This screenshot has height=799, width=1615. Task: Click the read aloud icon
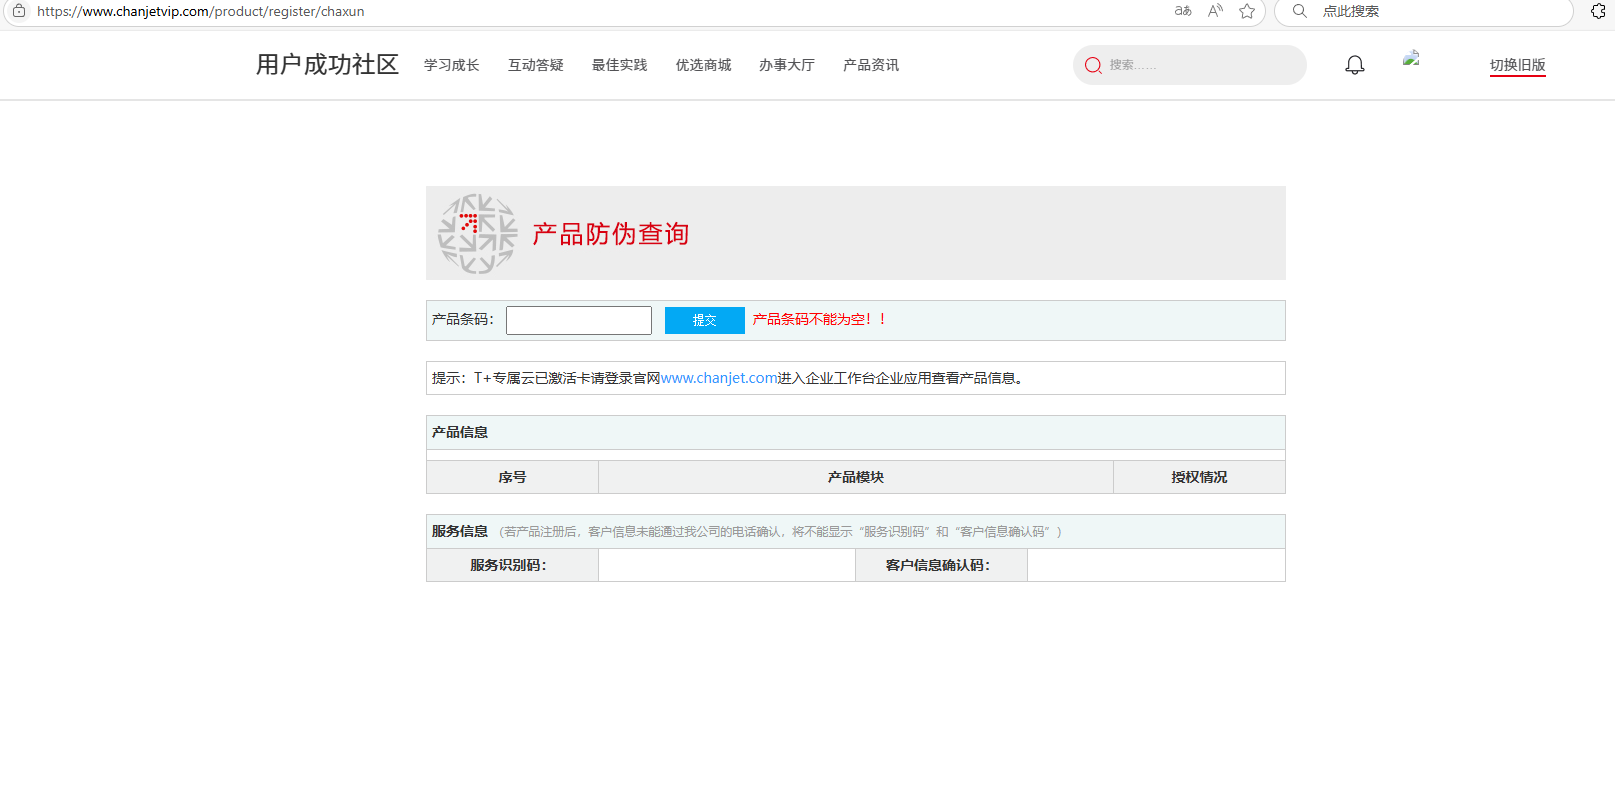[x=1215, y=11]
